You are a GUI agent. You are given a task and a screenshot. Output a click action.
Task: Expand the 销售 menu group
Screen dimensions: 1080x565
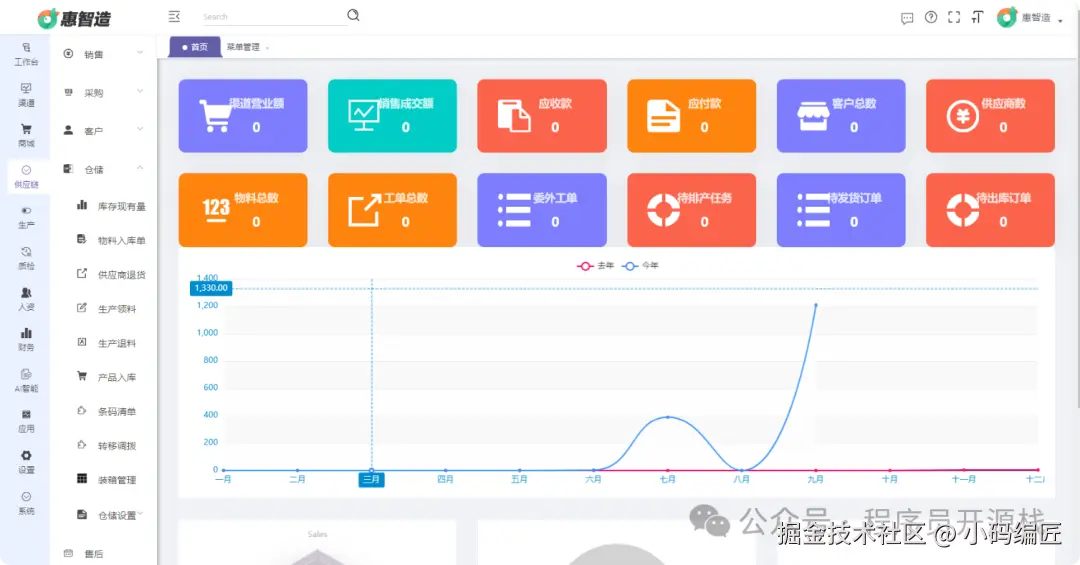(x=103, y=54)
